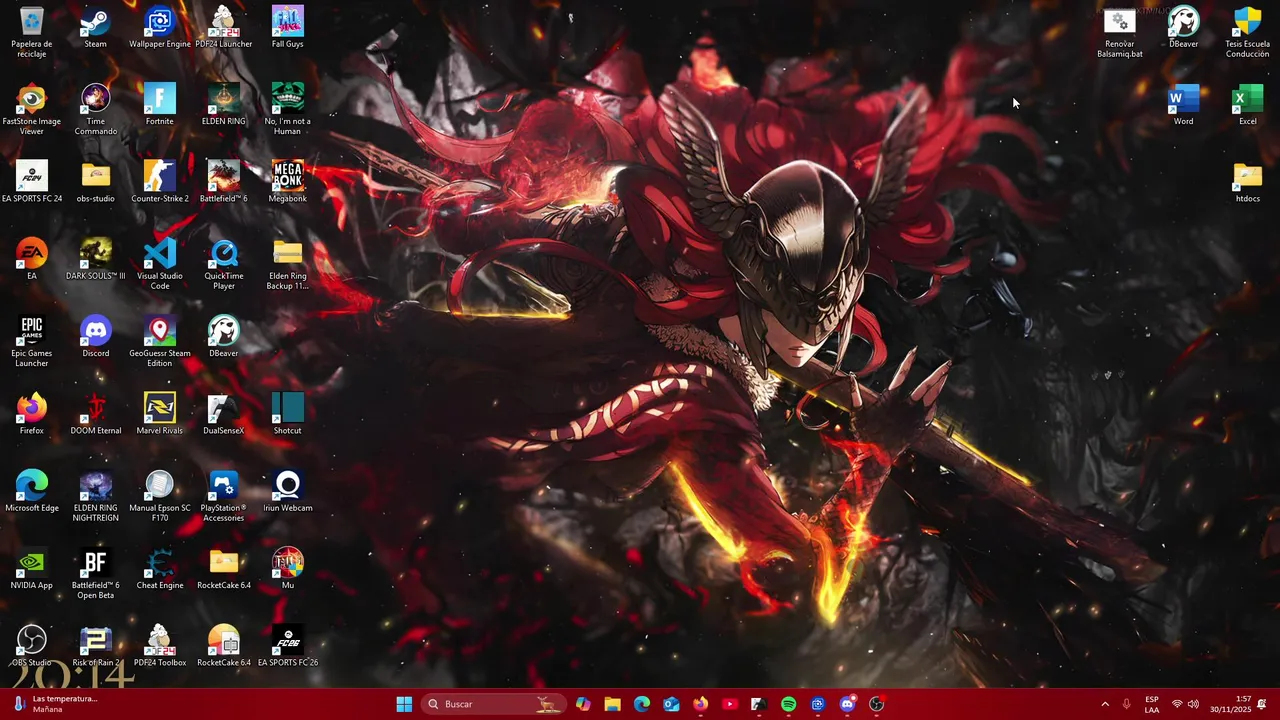Screen dimensions: 1280x720
Task: Open the Wi-Fi network flyout
Action: tap(1177, 704)
